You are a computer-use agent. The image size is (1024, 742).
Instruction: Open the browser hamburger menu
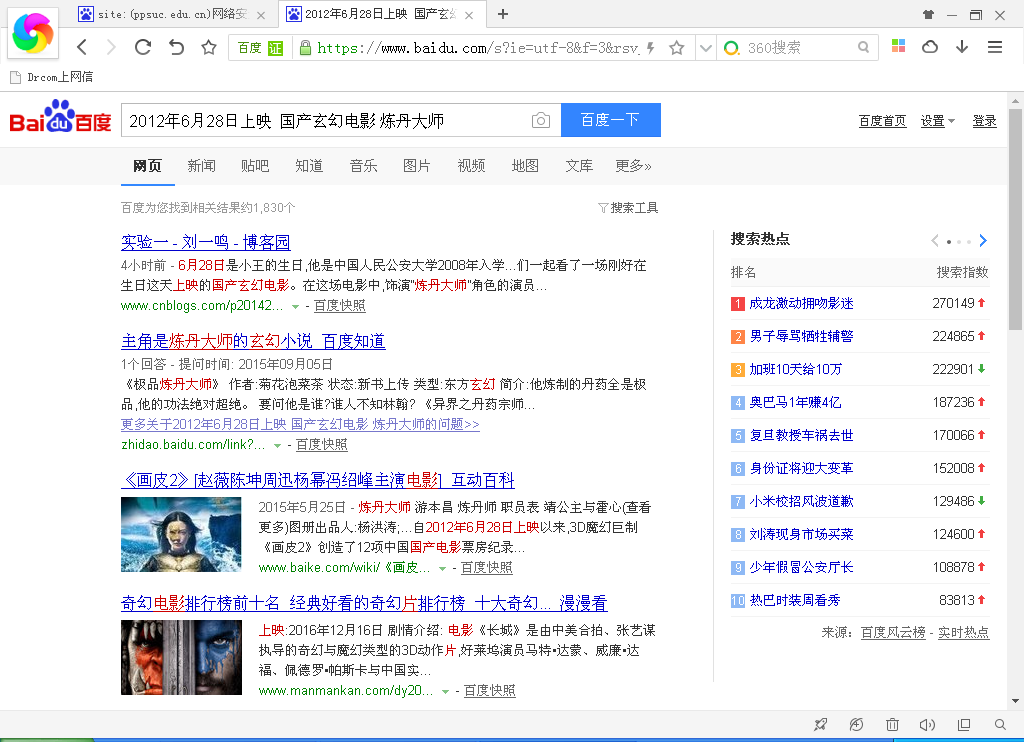(x=995, y=46)
